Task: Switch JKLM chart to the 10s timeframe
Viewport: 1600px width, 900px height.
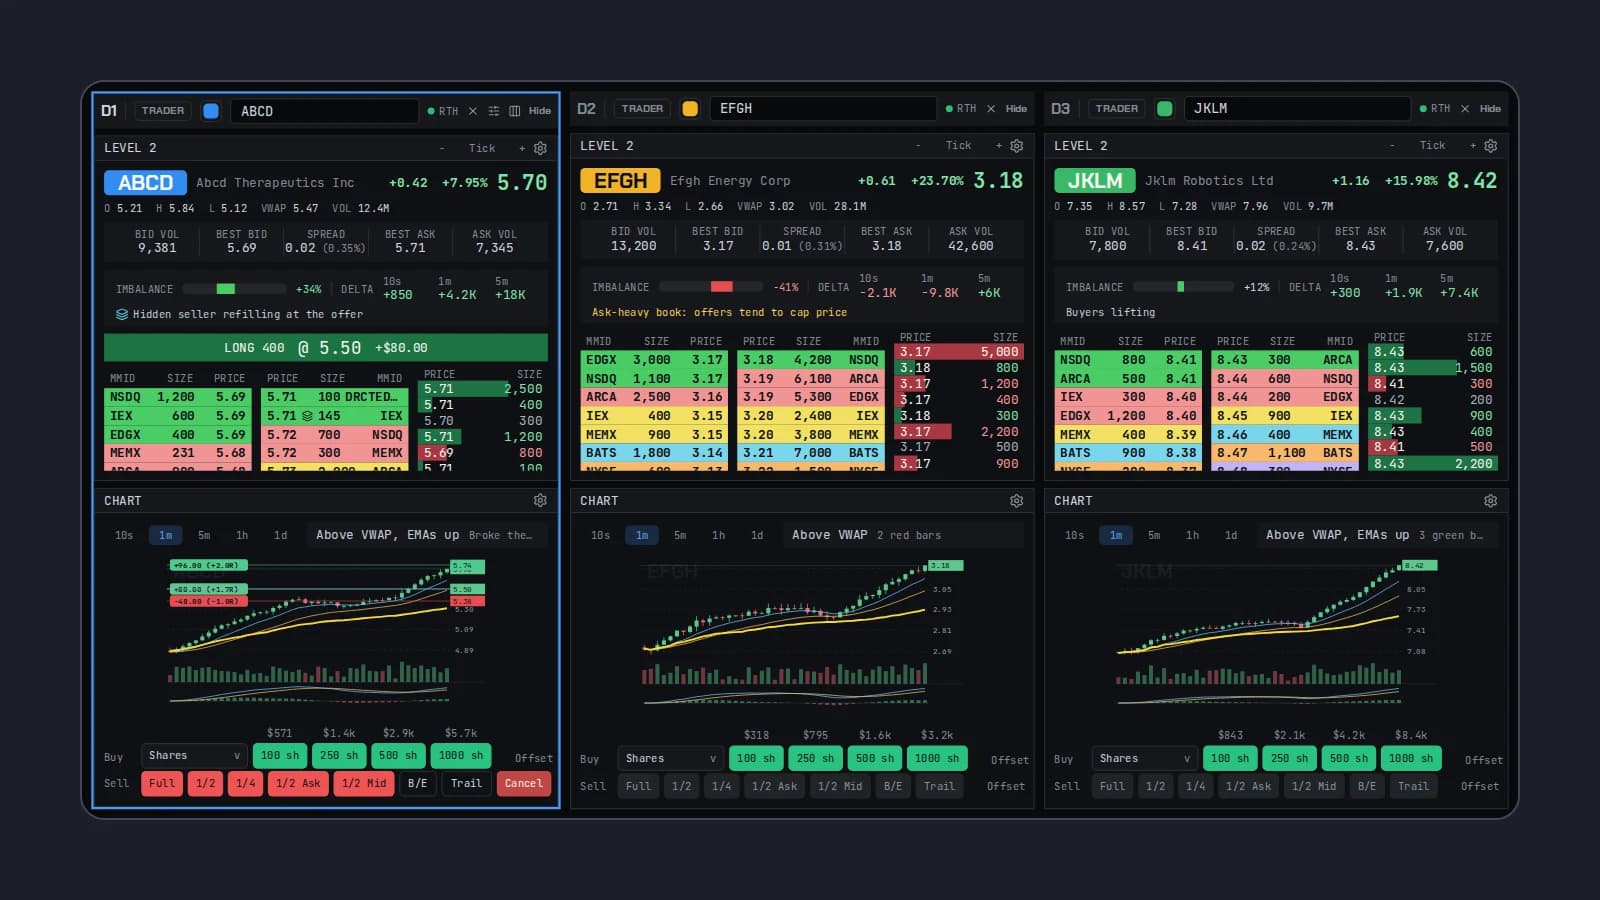Action: (1074, 535)
